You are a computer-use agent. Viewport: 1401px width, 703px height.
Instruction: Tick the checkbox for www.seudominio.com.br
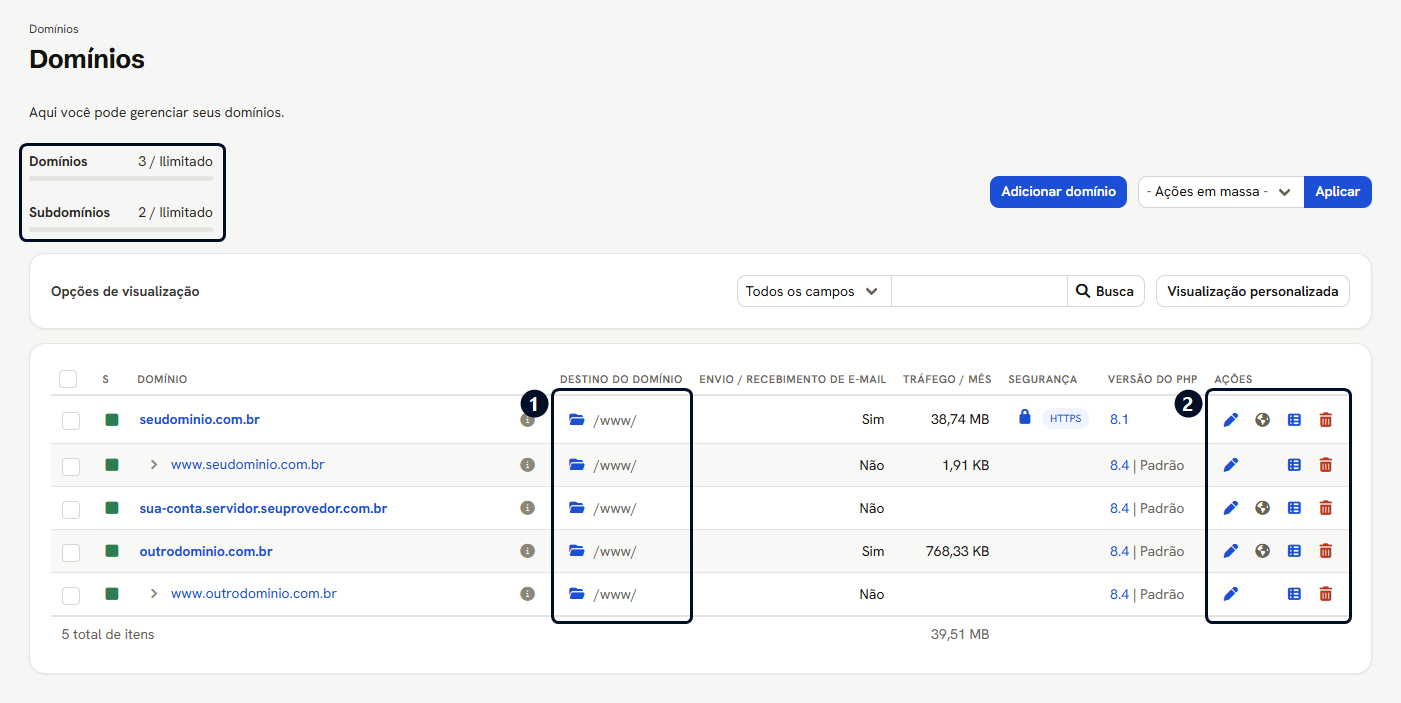point(71,467)
